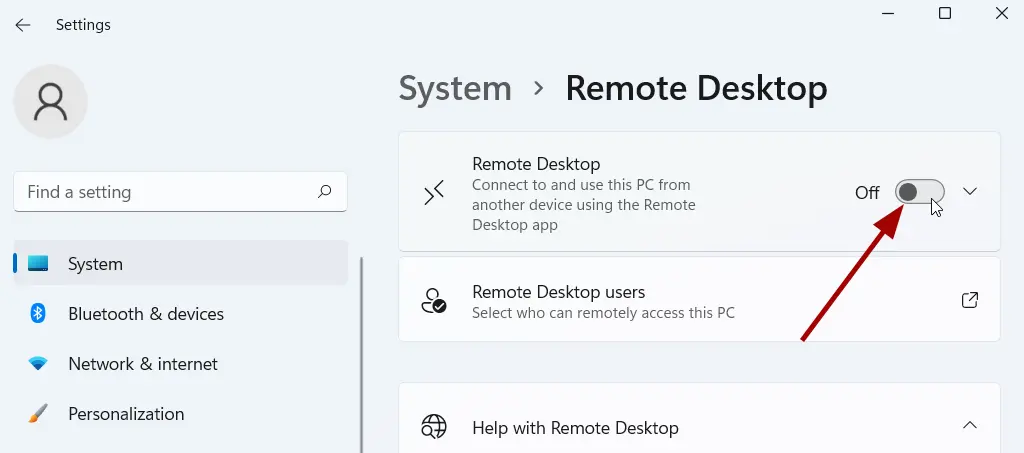Image resolution: width=1024 pixels, height=453 pixels.
Task: Click the 'Connect to and use this PC' description
Action: coord(584,205)
